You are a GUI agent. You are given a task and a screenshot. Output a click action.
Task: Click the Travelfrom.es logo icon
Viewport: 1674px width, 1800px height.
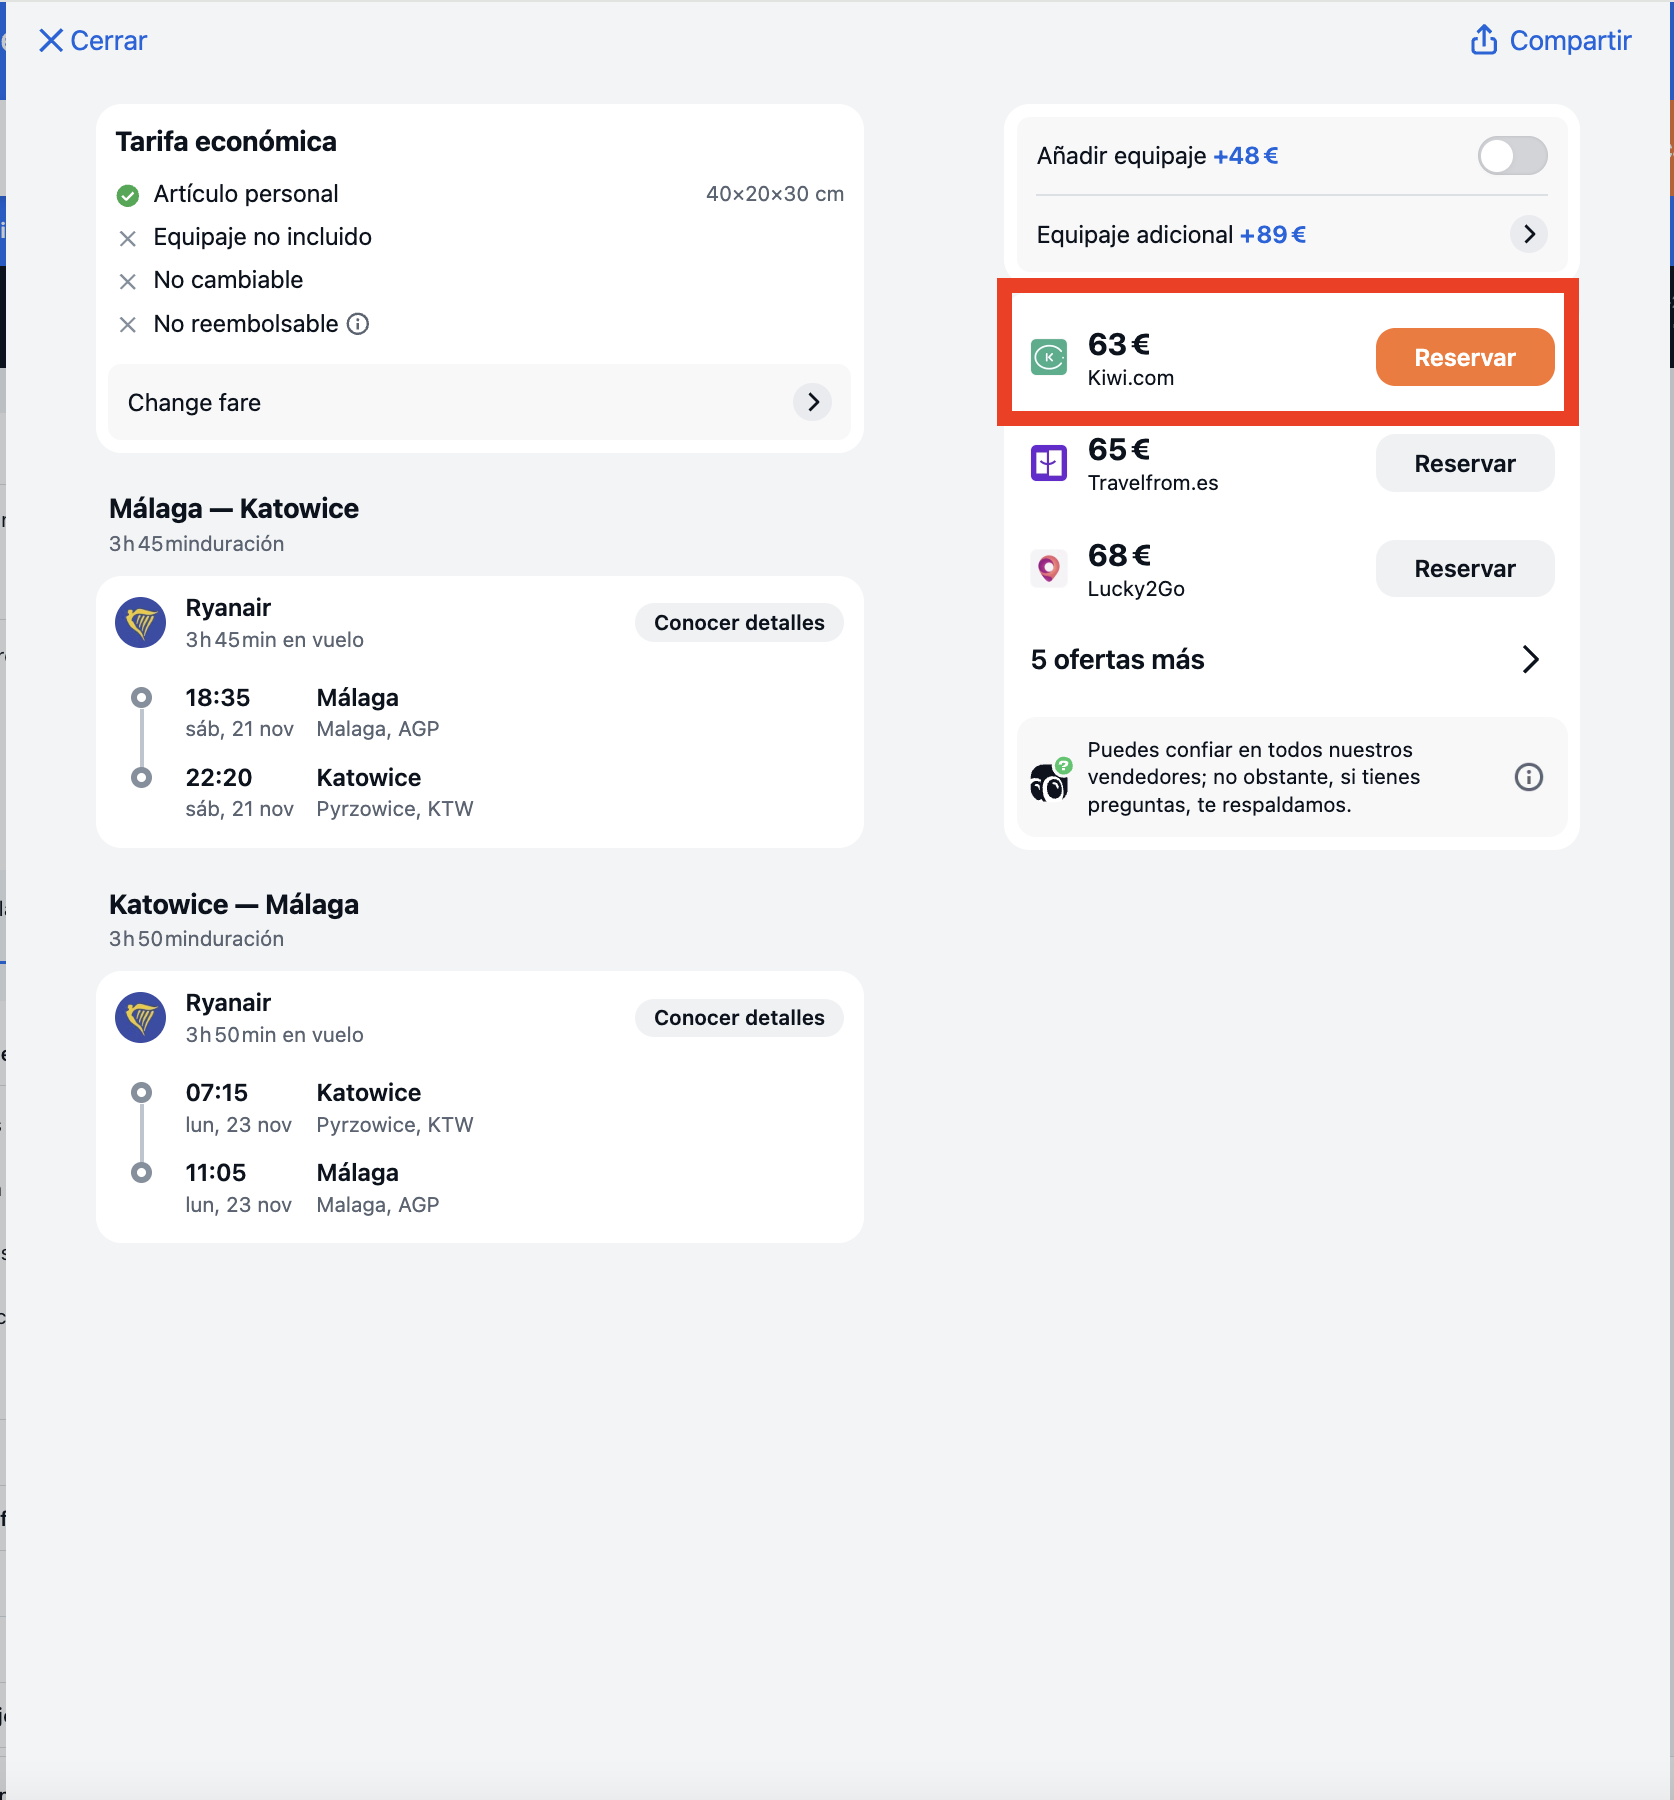tap(1049, 463)
